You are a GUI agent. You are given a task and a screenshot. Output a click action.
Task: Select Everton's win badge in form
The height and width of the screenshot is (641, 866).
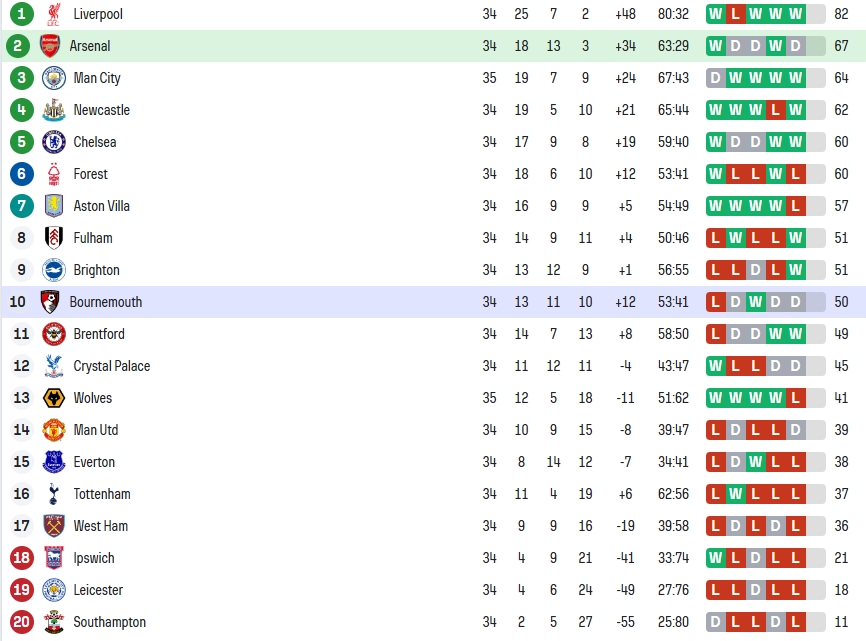point(756,462)
